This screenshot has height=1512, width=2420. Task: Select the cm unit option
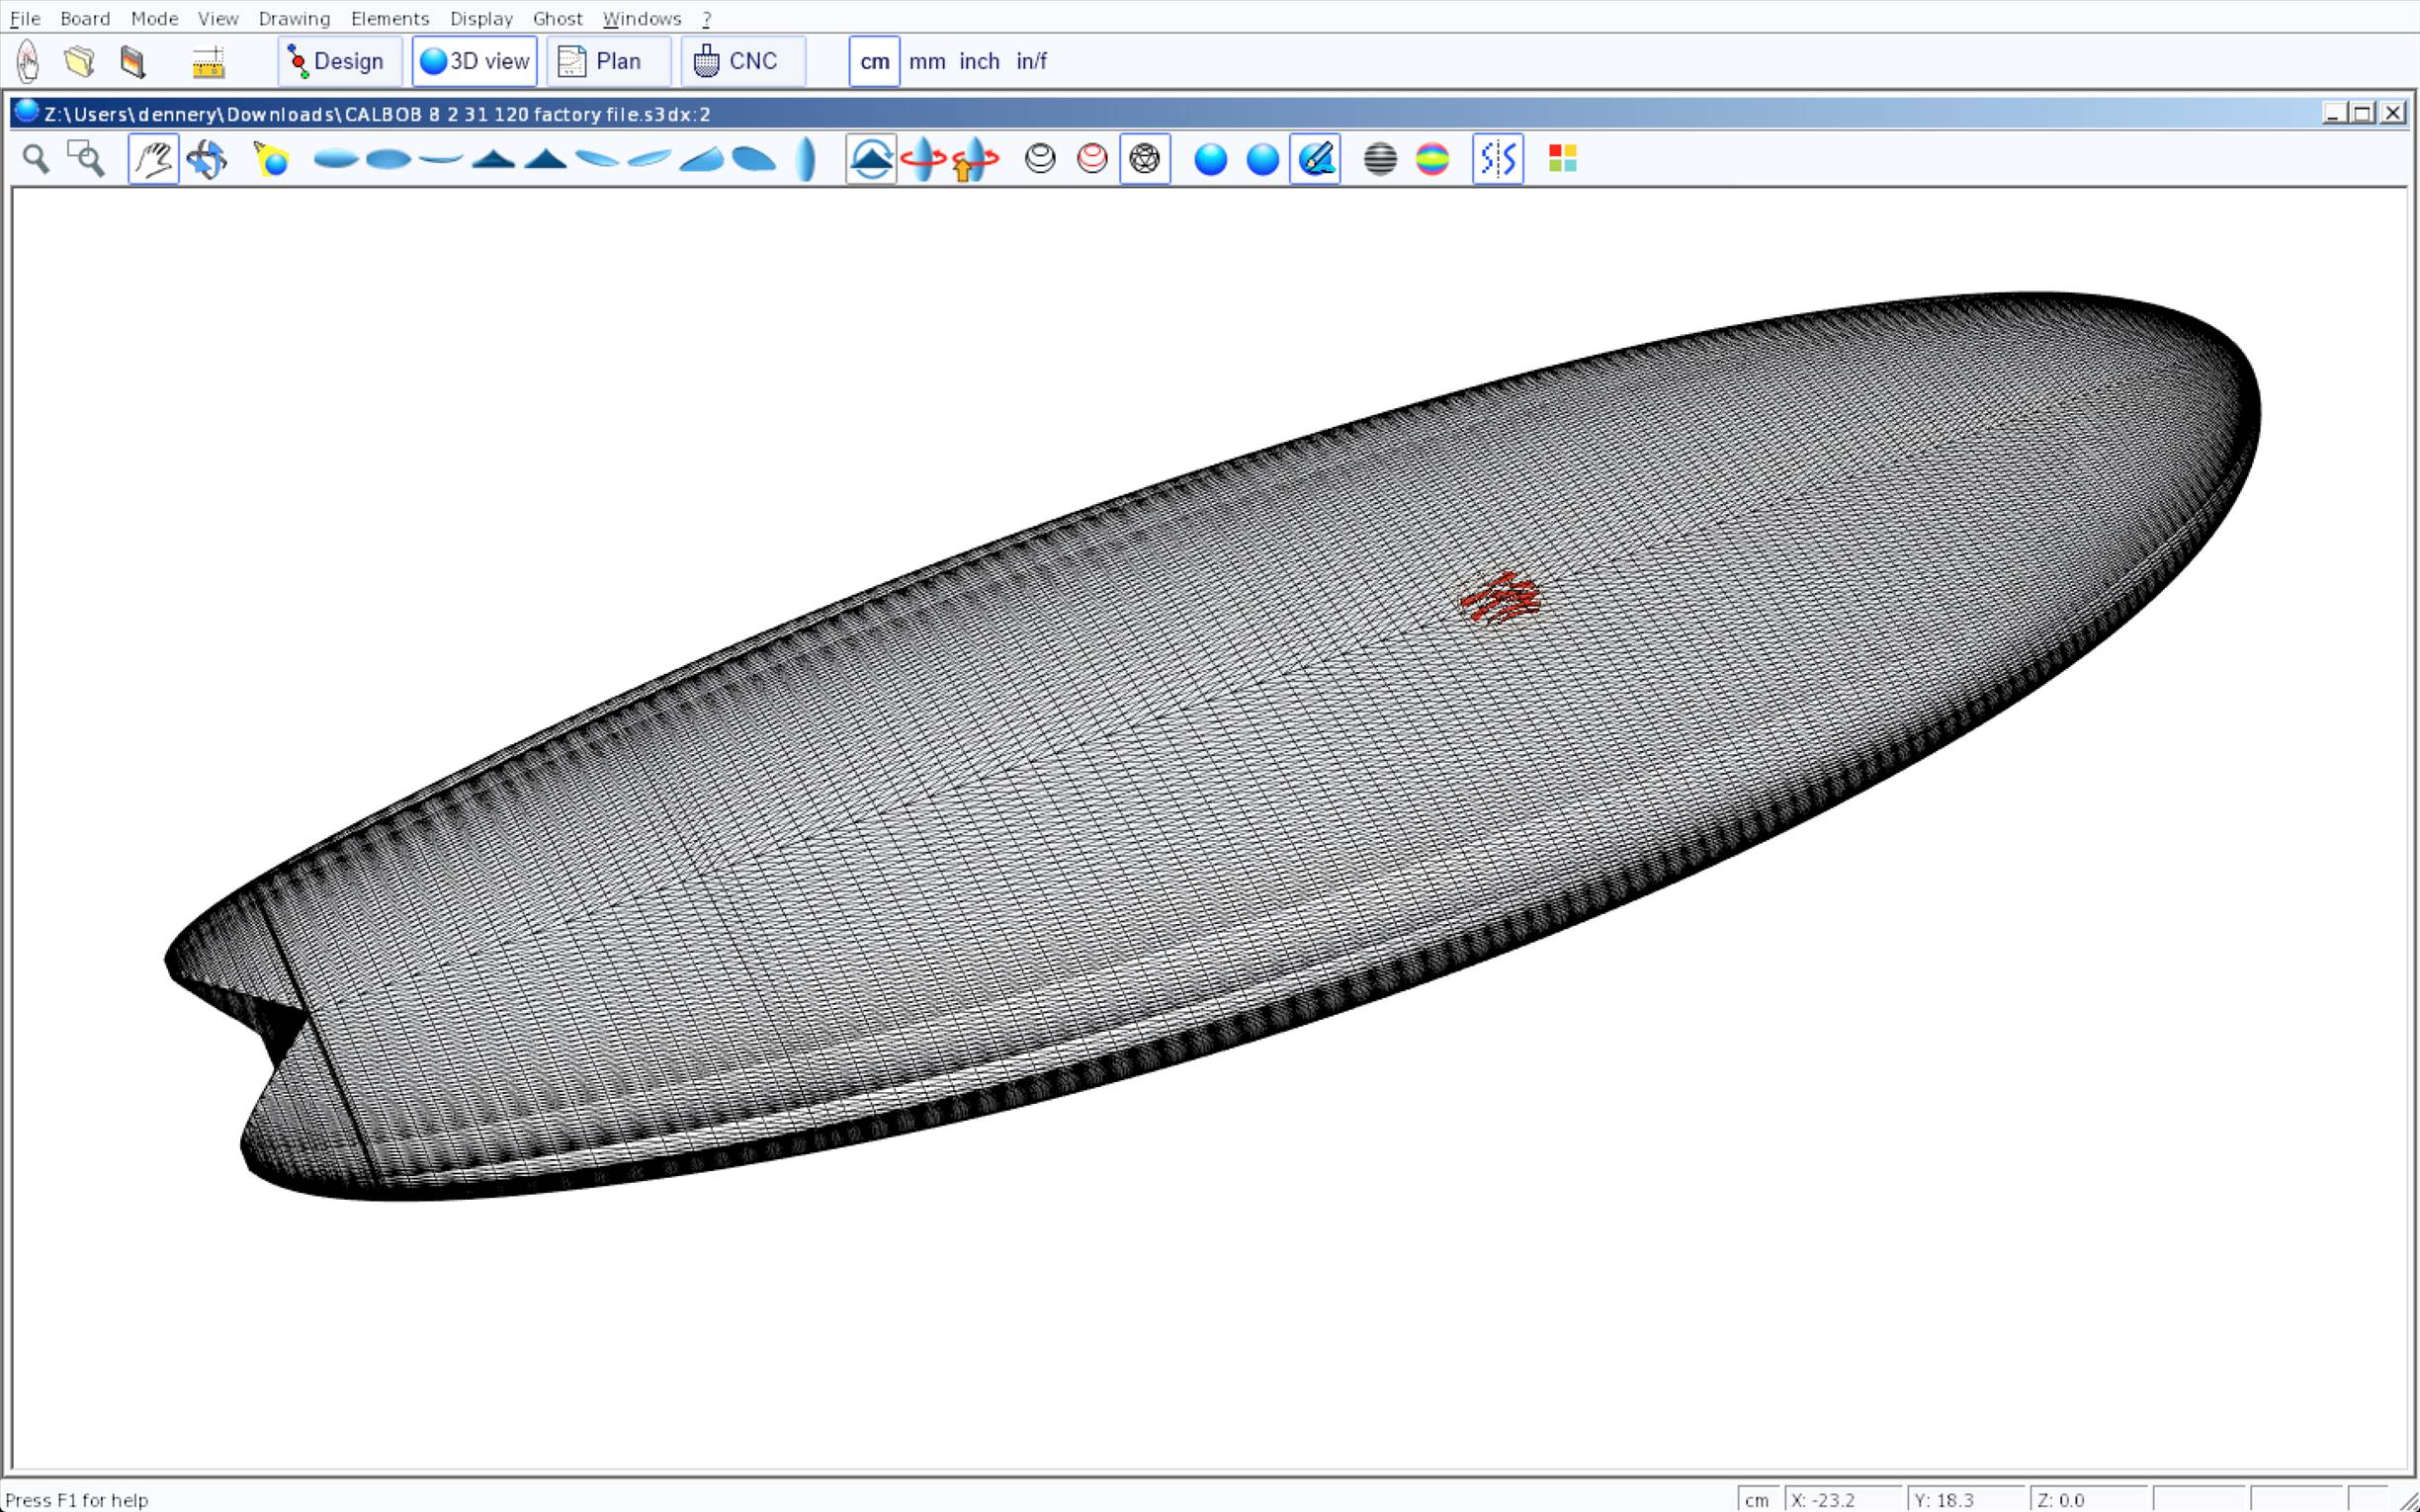(874, 62)
